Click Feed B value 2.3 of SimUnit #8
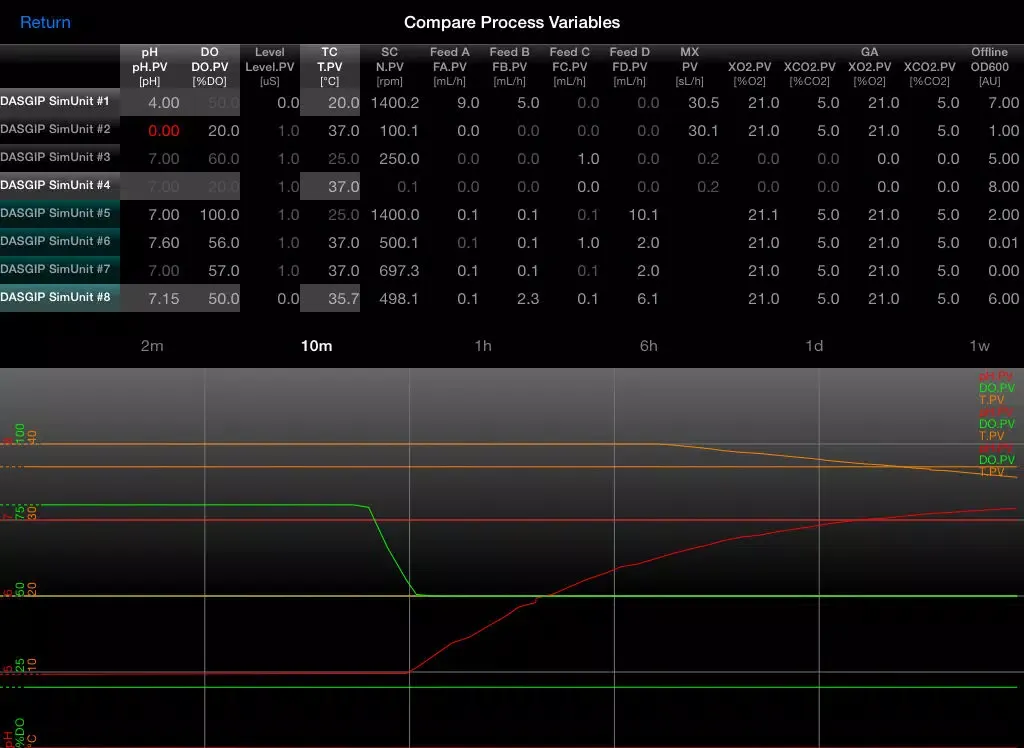Image resolution: width=1024 pixels, height=748 pixels. pyautogui.click(x=528, y=299)
